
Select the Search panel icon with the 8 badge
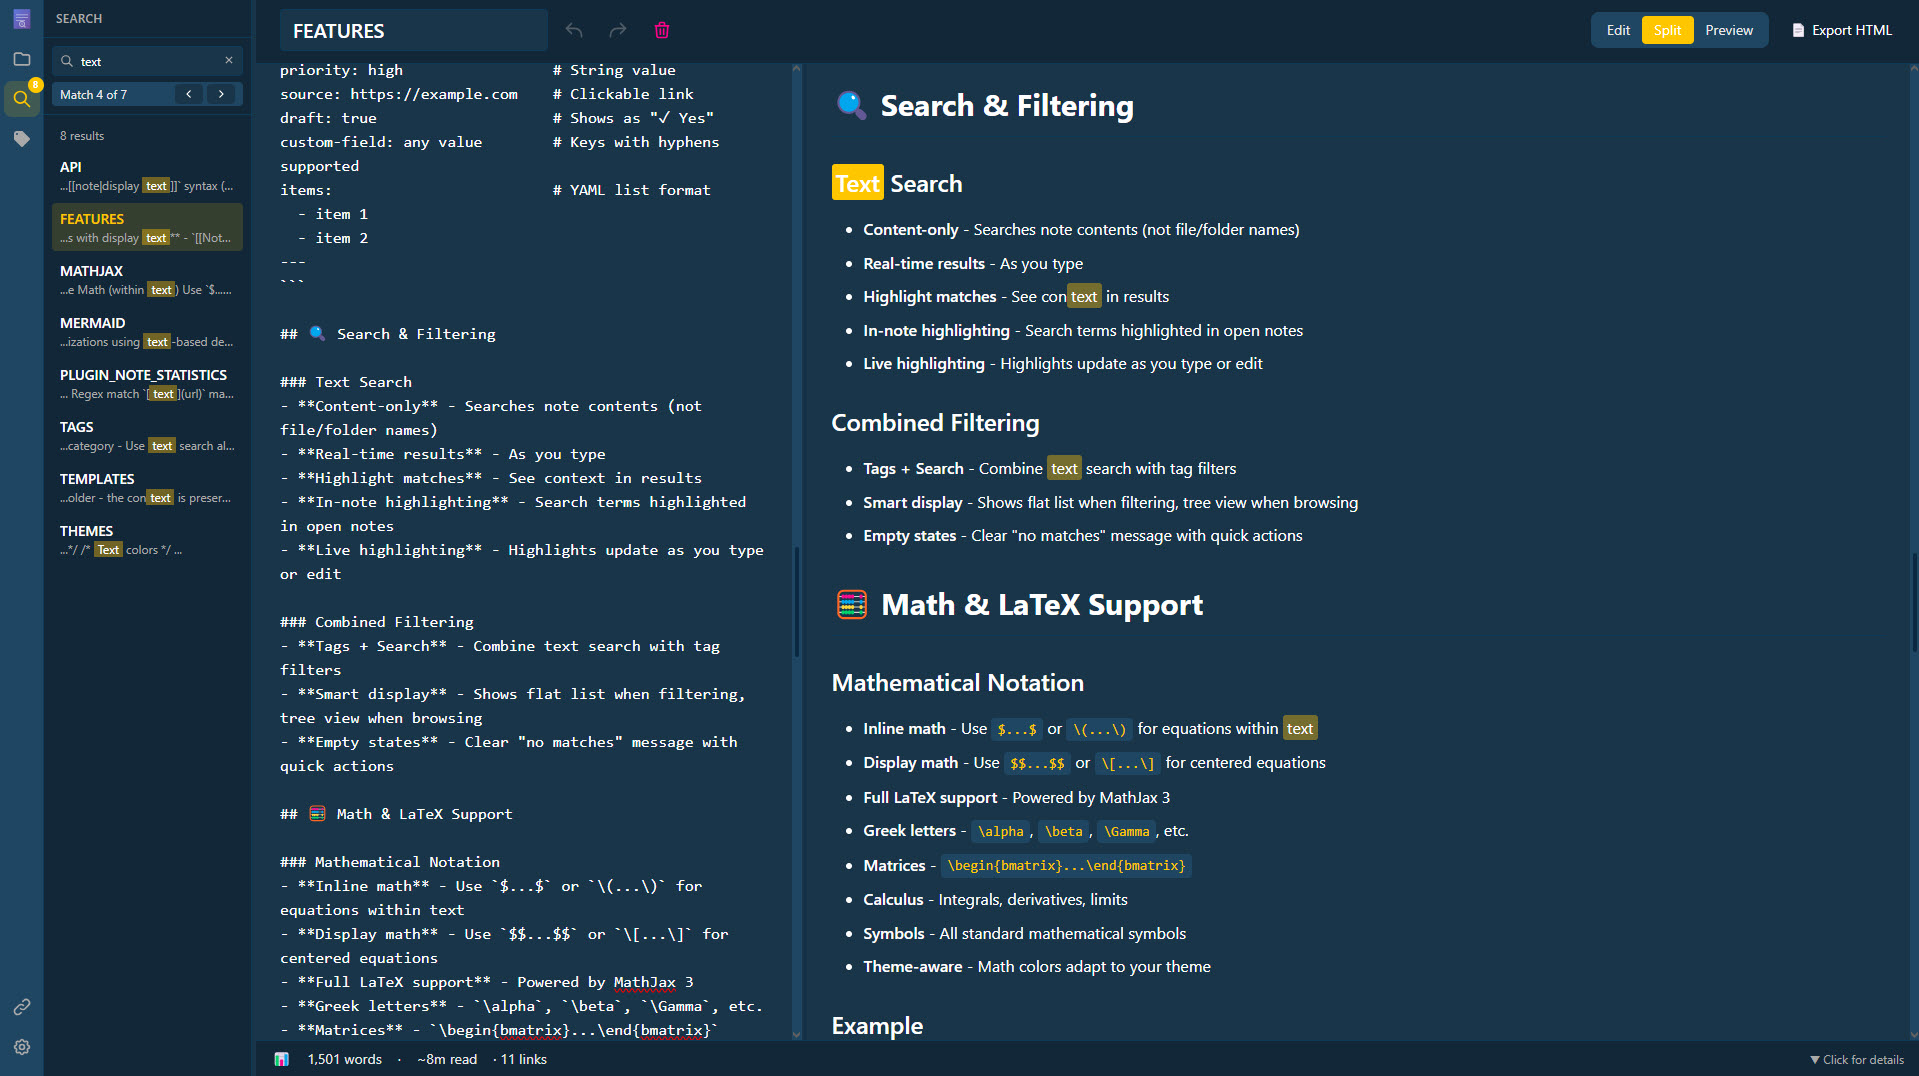(21, 98)
